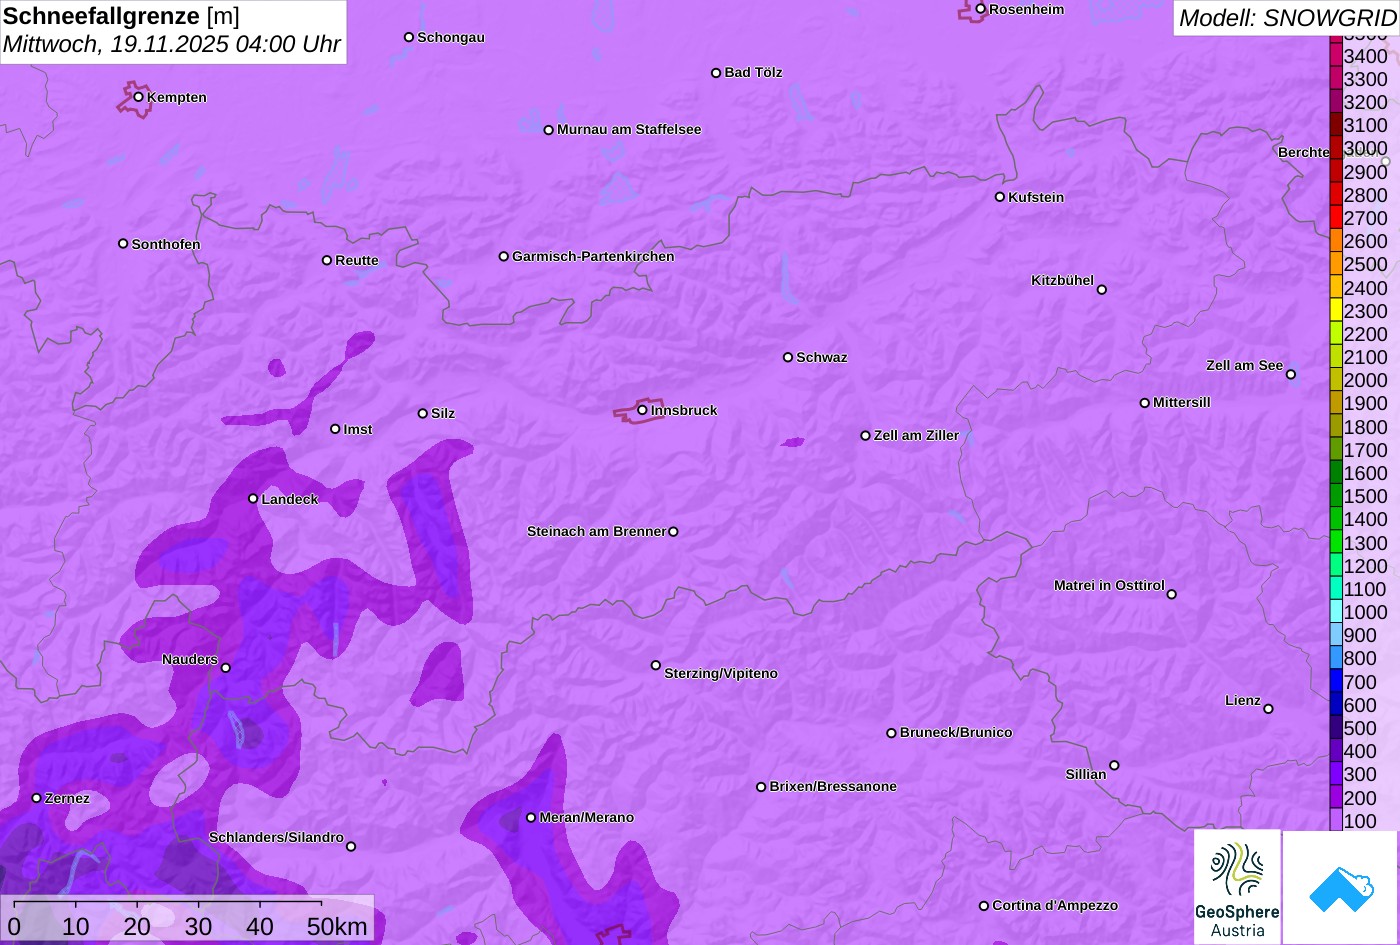The image size is (1400, 945).
Task: Click the blue house-and-cloud logo
Action: coord(1341,887)
